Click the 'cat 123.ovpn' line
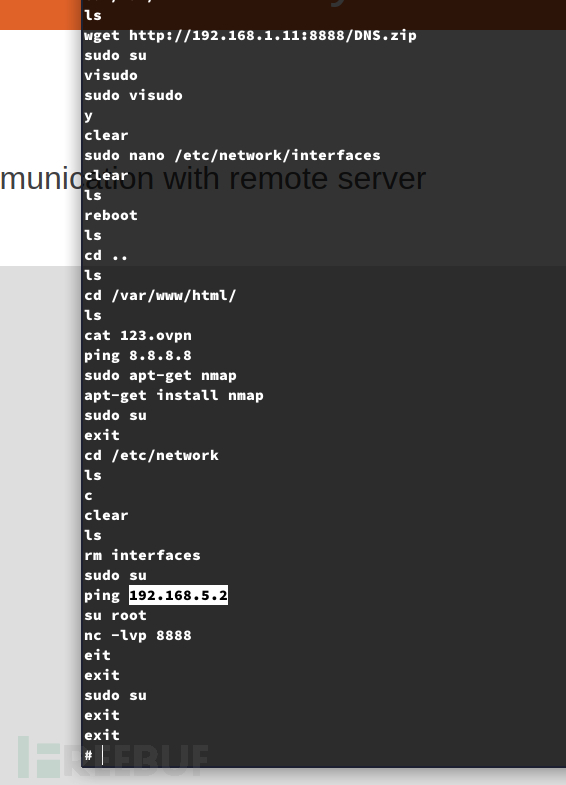This screenshot has width=566, height=785. 138,335
